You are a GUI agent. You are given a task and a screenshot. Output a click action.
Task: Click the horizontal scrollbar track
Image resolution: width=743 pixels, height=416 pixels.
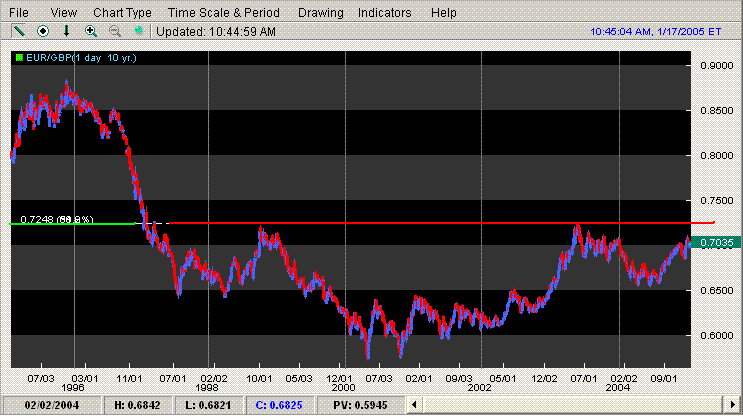573,405
